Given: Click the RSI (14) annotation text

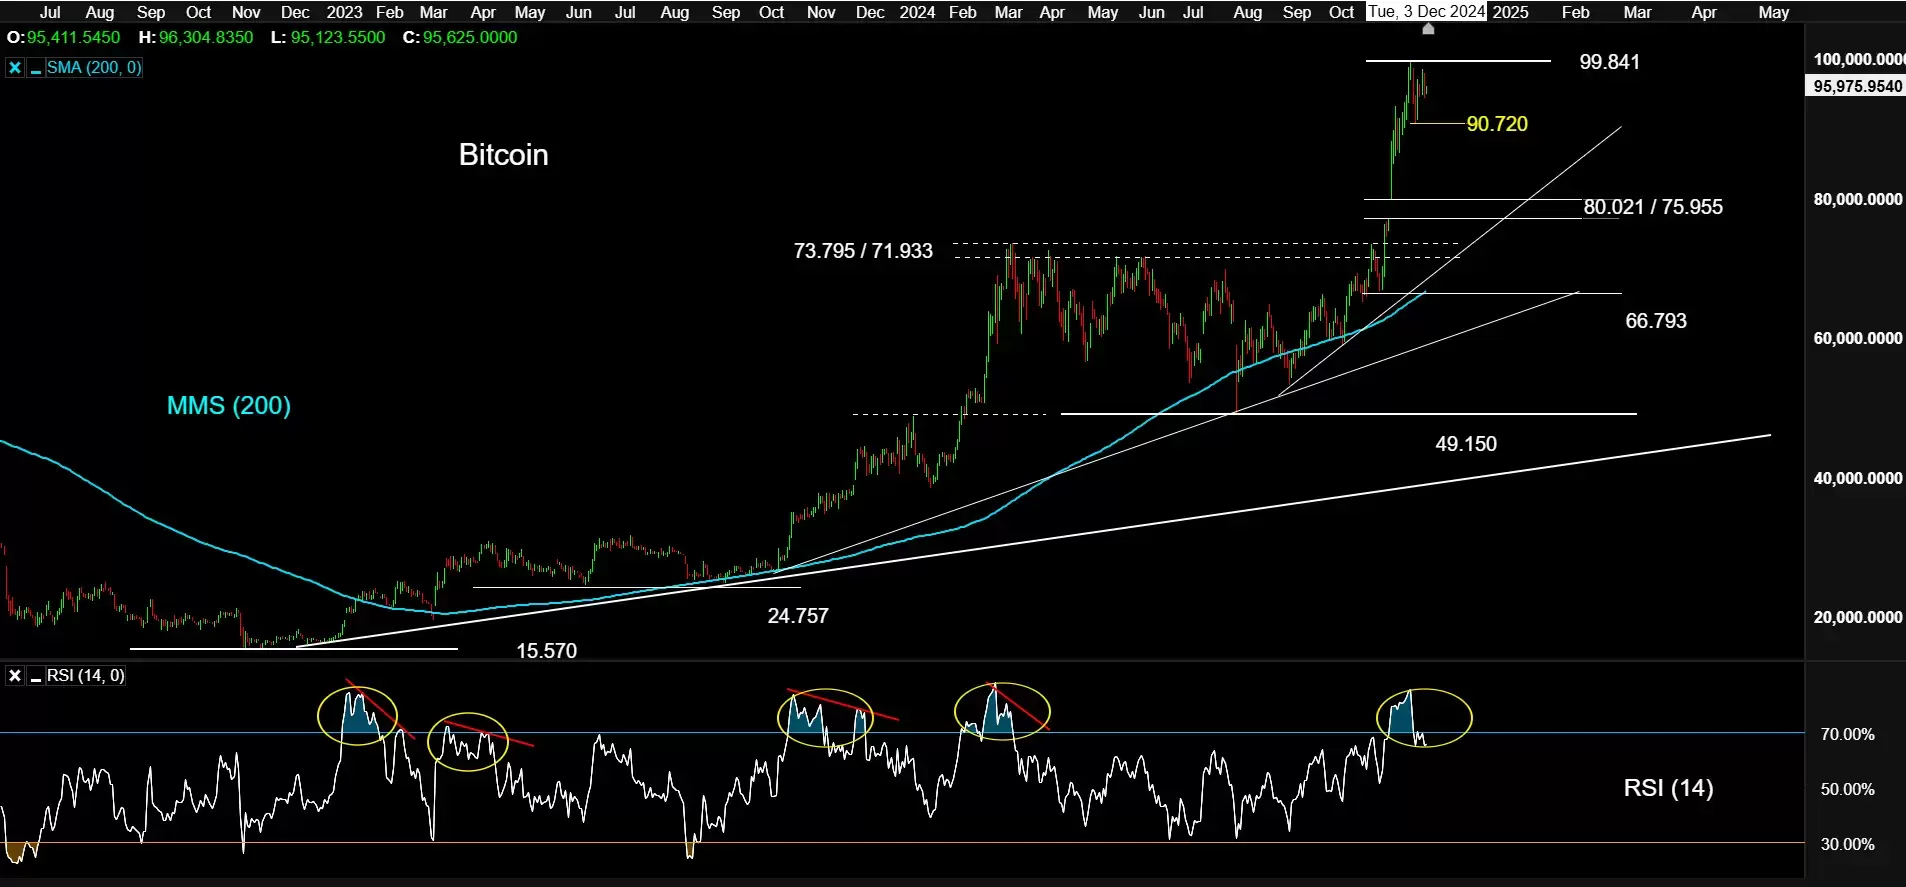Looking at the screenshot, I should [x=1668, y=788].
